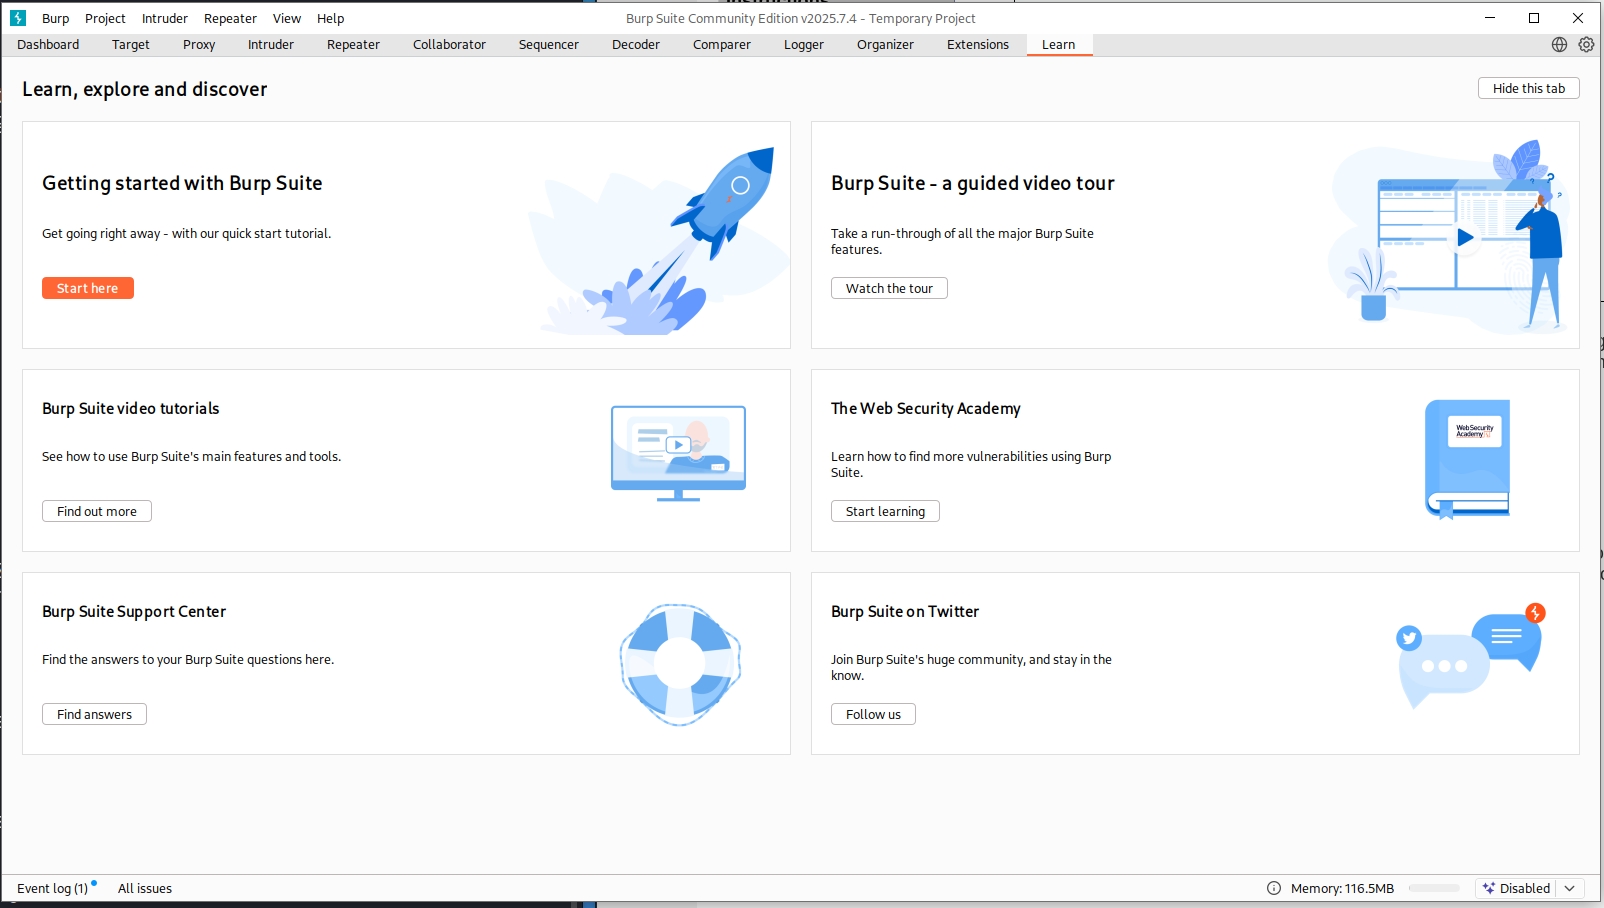Open the View menu

287,18
